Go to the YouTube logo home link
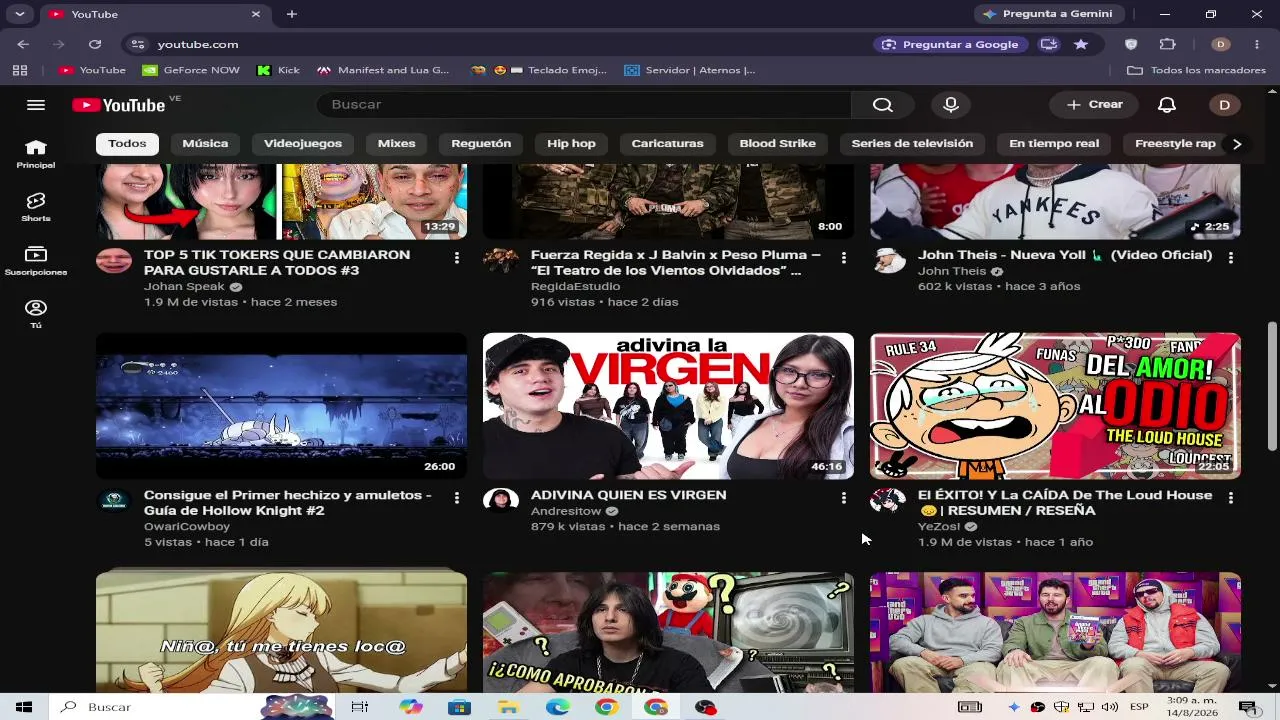 (119, 105)
